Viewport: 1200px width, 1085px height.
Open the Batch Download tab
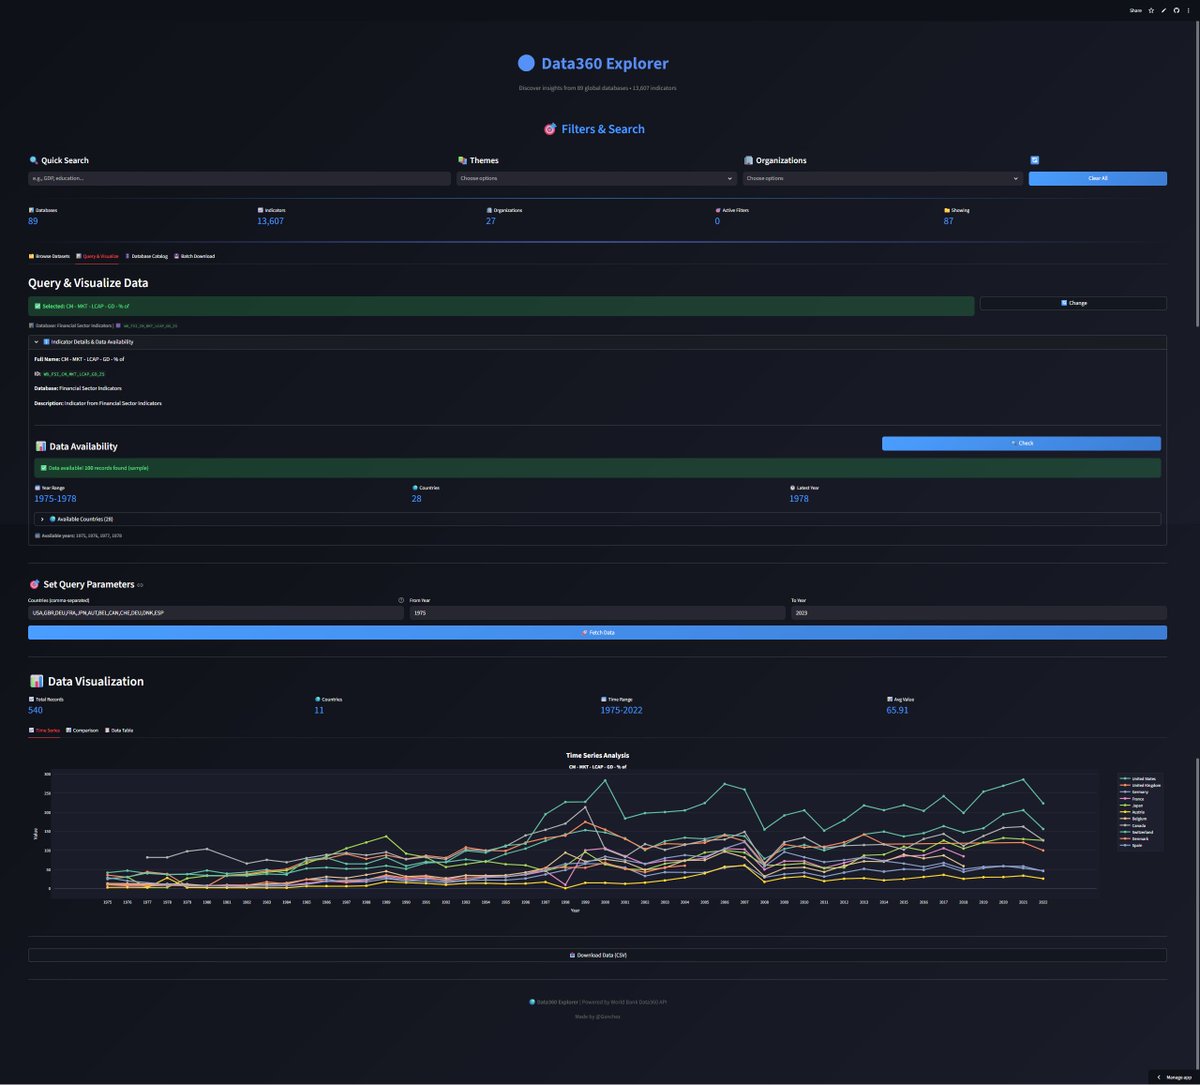[195, 256]
